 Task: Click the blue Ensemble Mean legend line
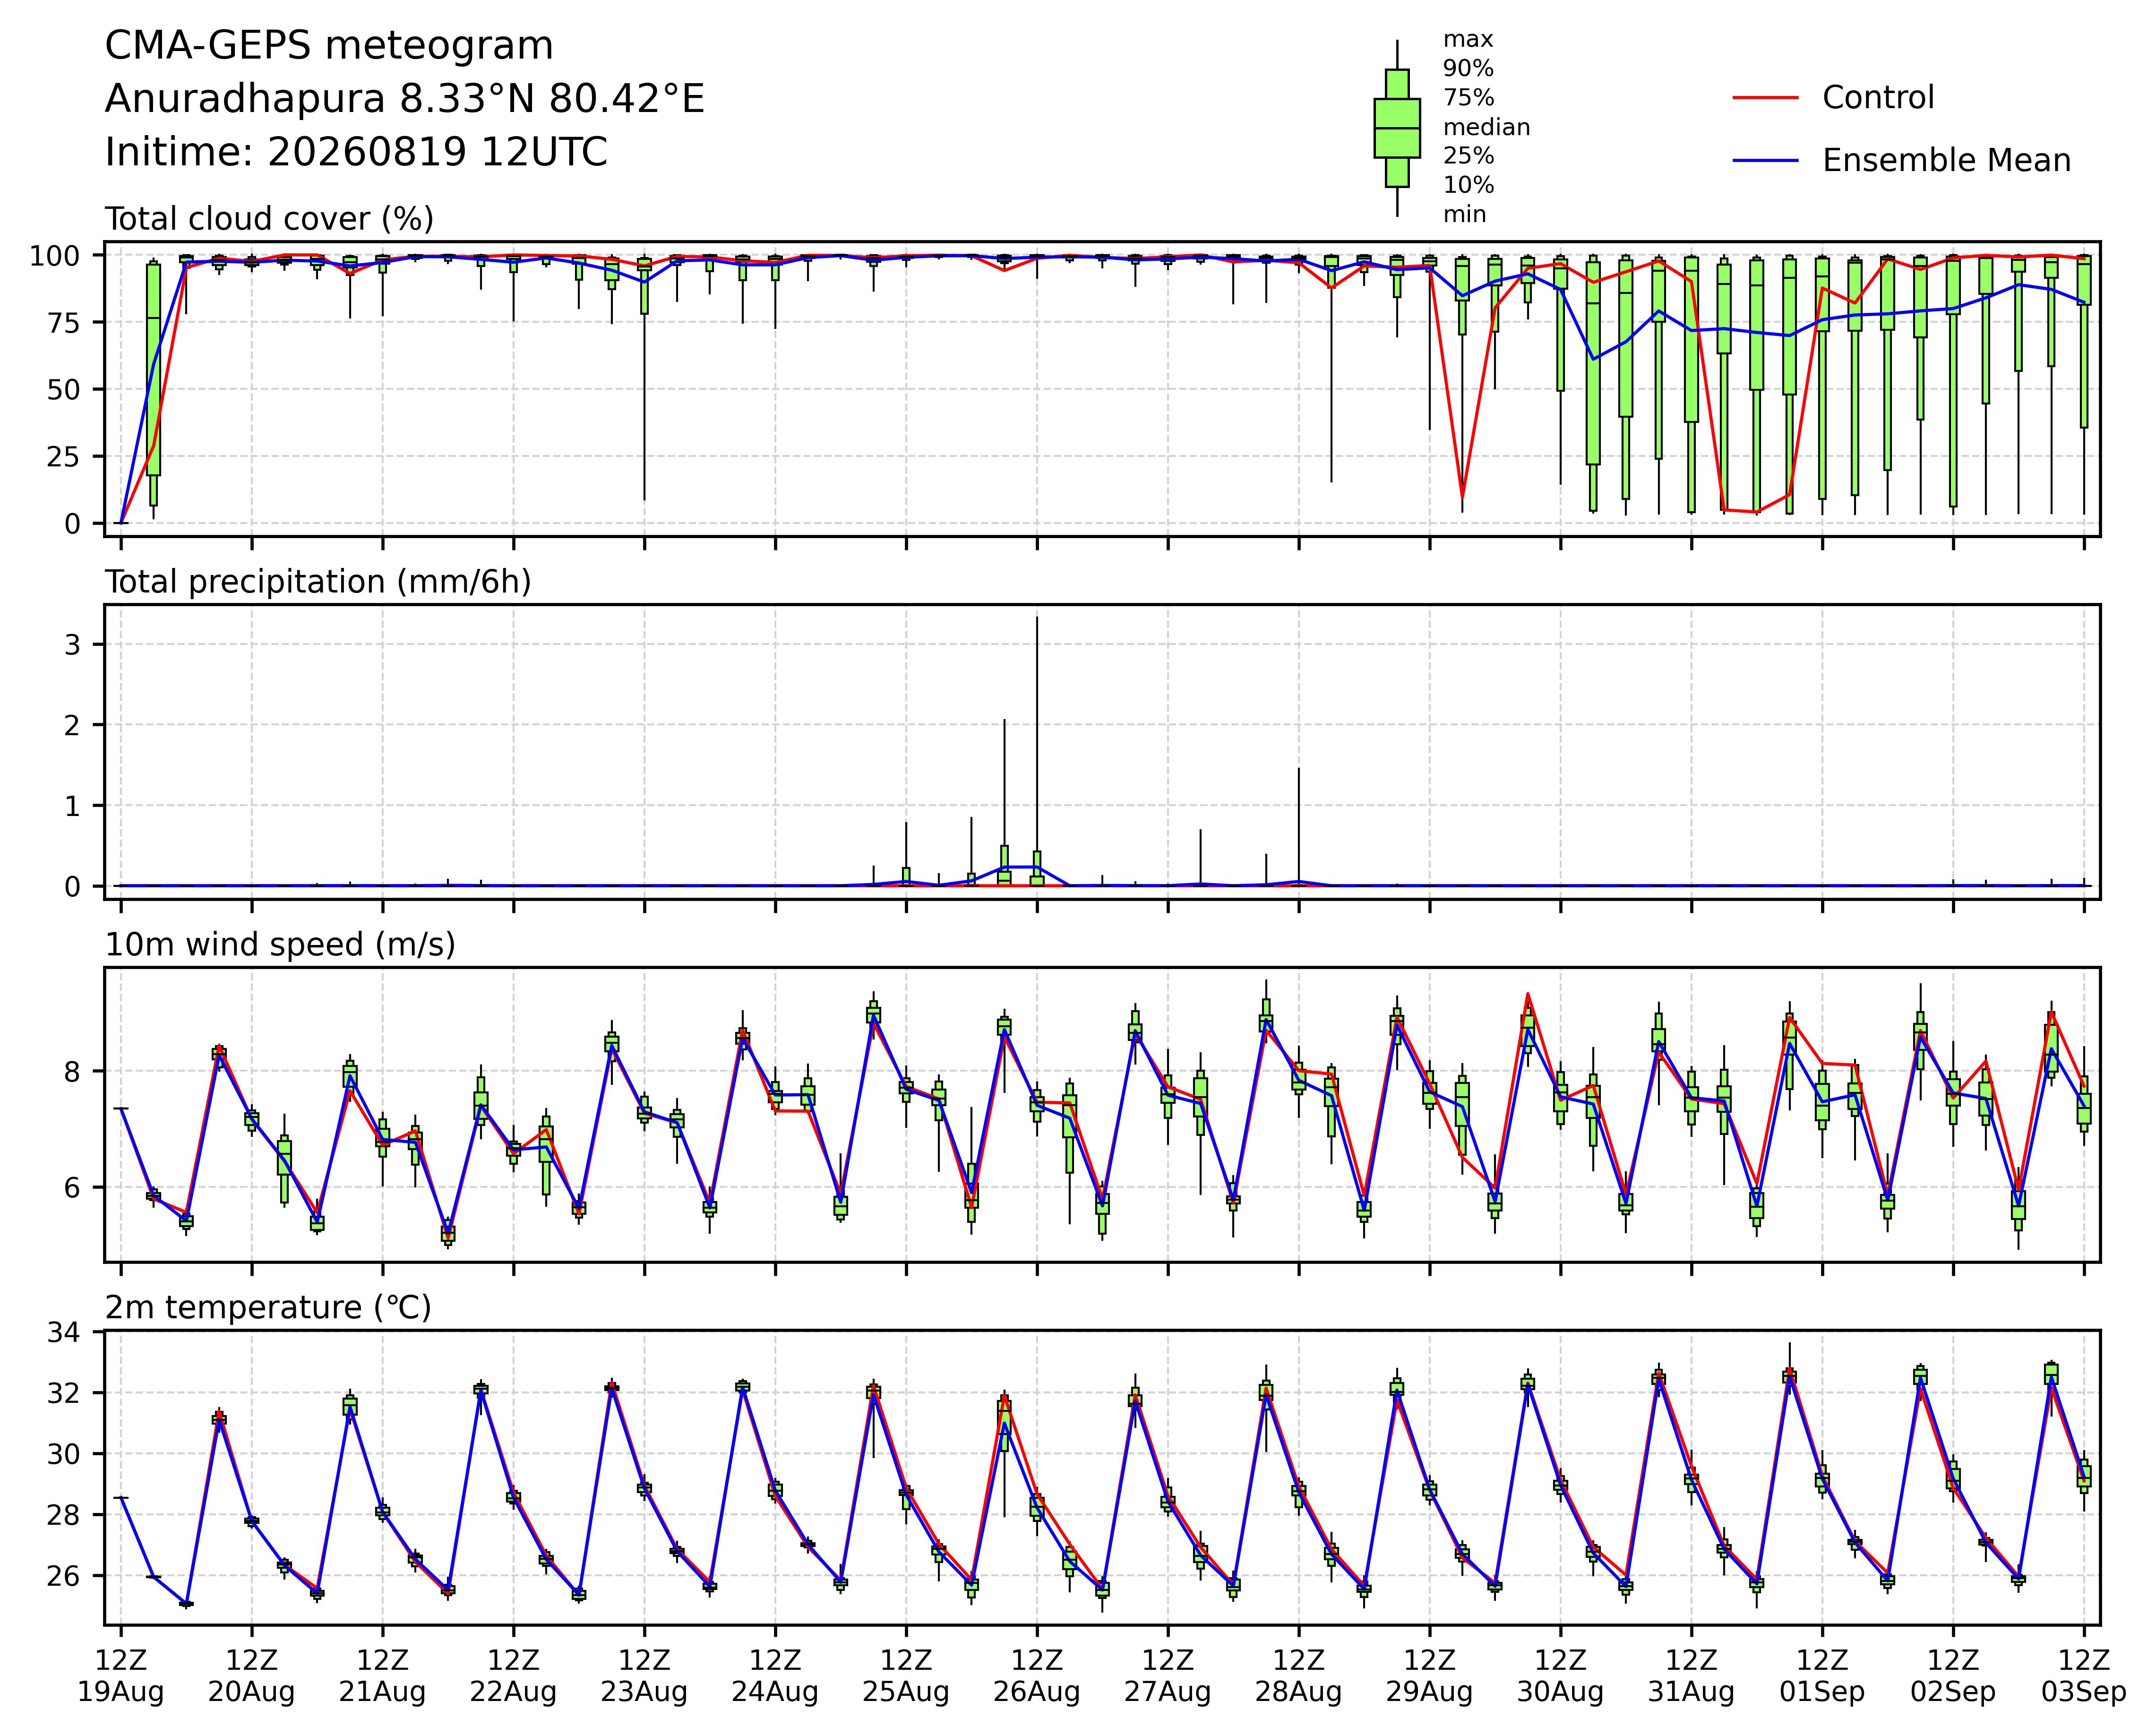pyautogui.click(x=1766, y=161)
